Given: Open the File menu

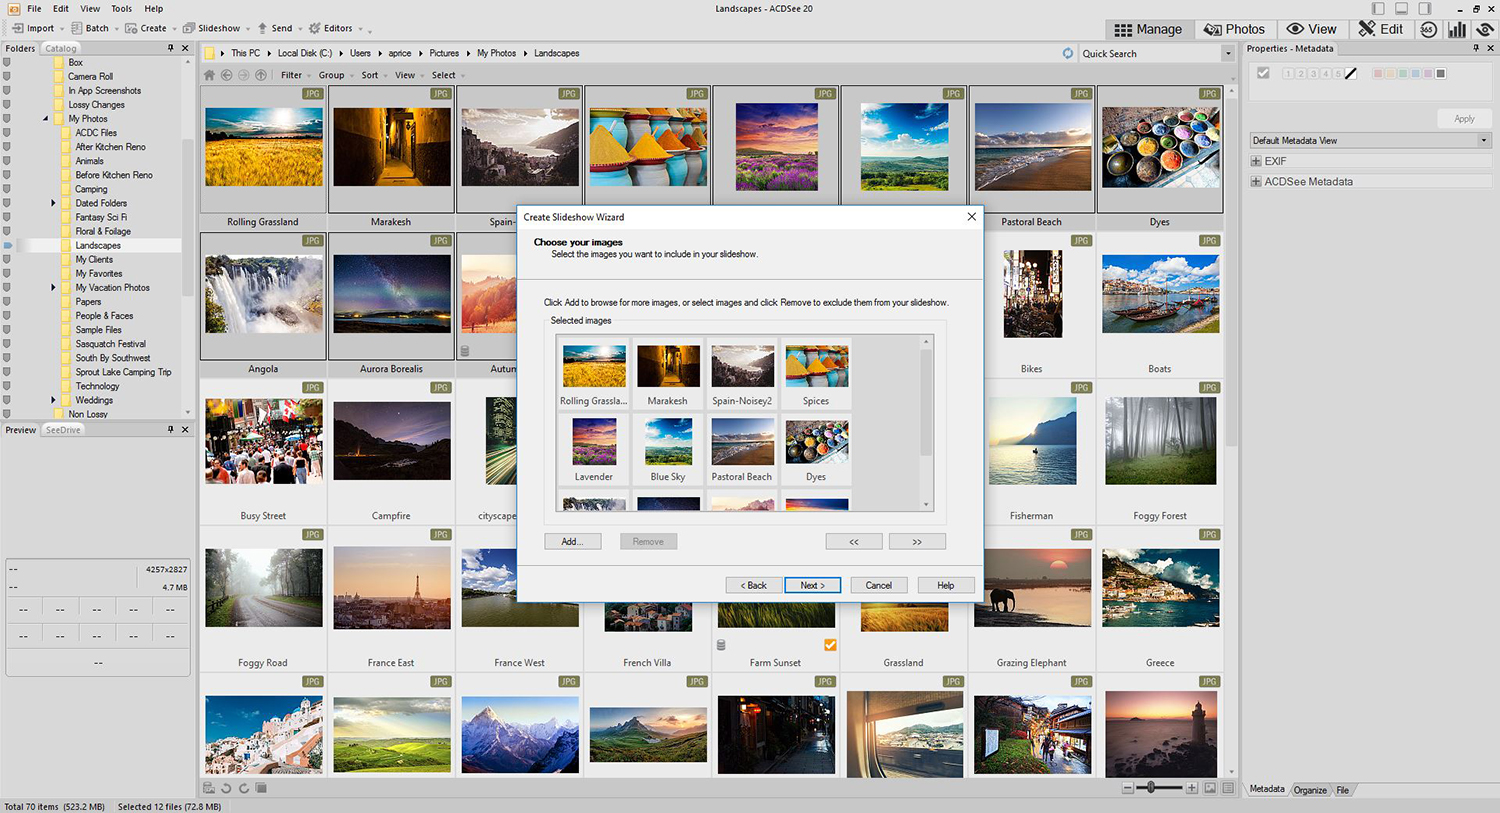Looking at the screenshot, I should pos(34,8).
